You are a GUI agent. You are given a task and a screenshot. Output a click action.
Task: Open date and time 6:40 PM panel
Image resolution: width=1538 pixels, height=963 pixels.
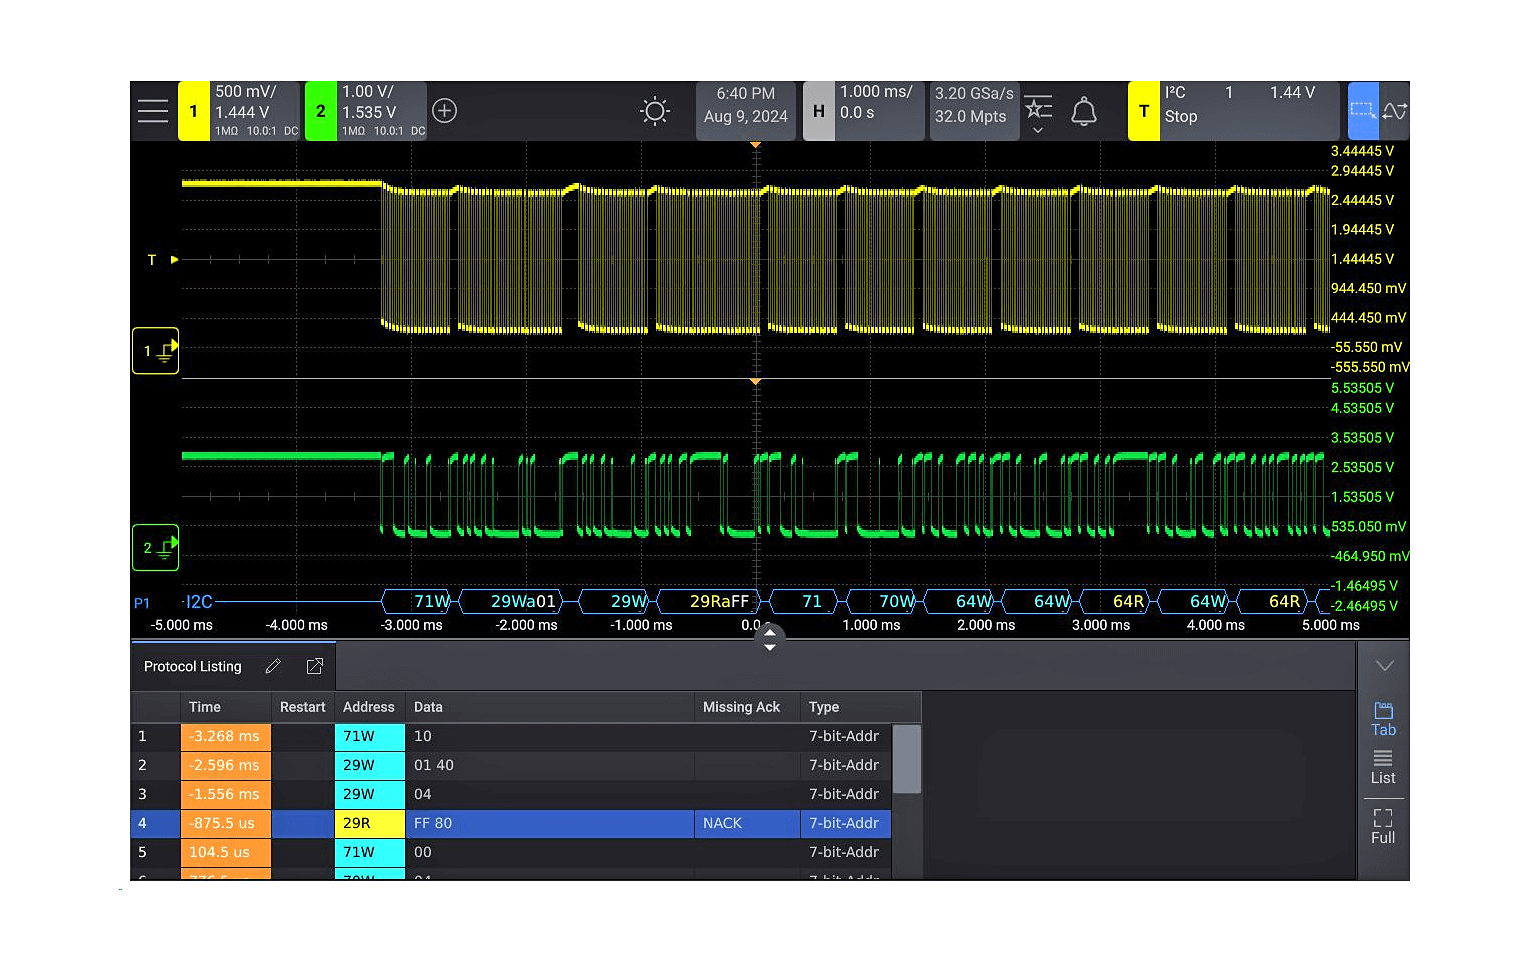pos(746,111)
